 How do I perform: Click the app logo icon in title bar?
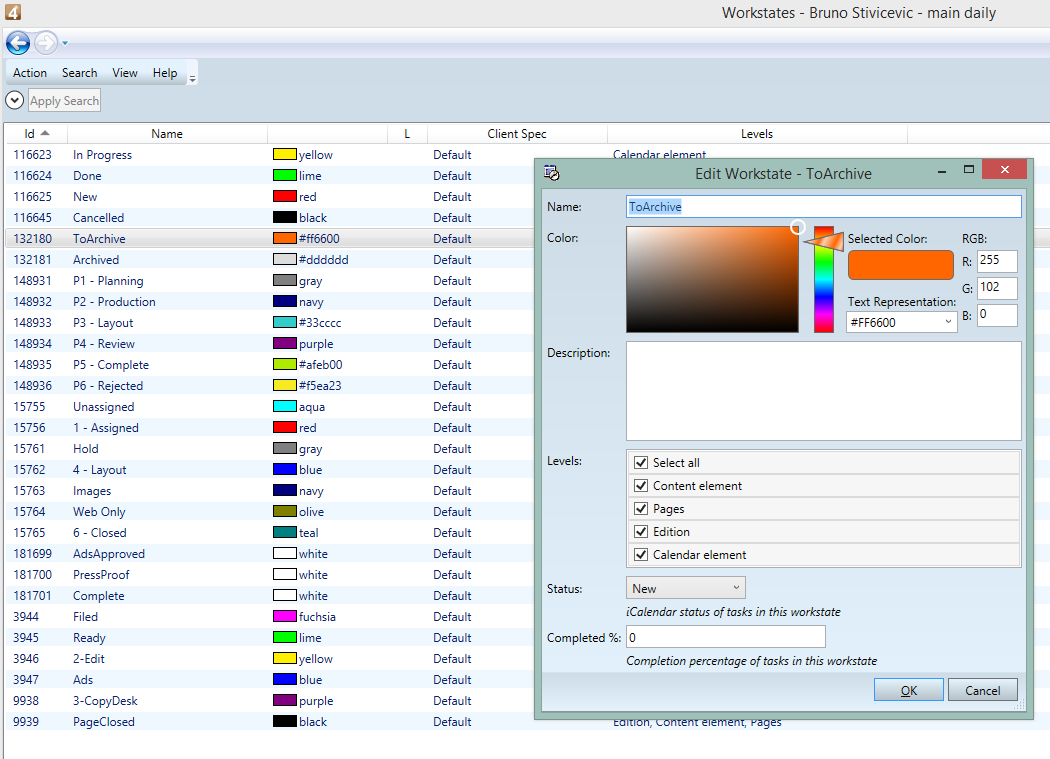click(x=11, y=12)
